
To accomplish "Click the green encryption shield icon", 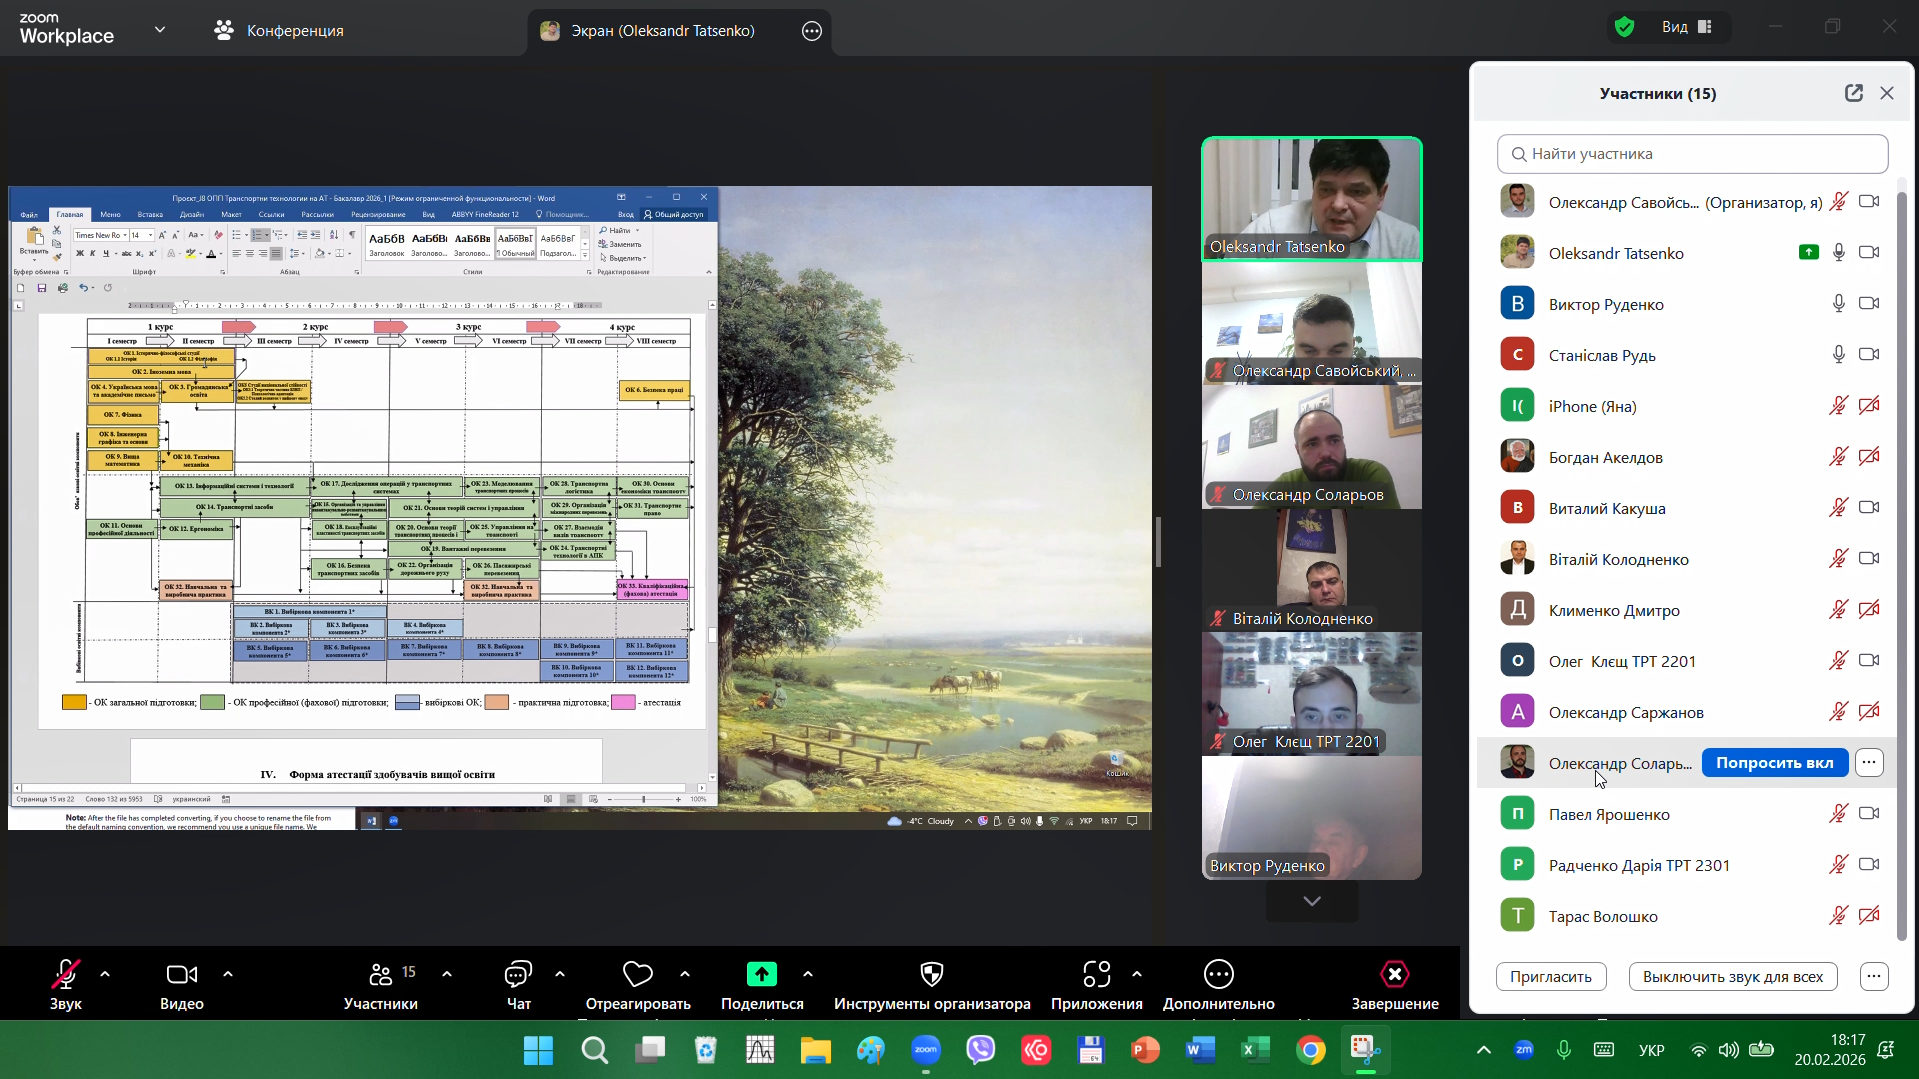I will tap(1625, 27).
